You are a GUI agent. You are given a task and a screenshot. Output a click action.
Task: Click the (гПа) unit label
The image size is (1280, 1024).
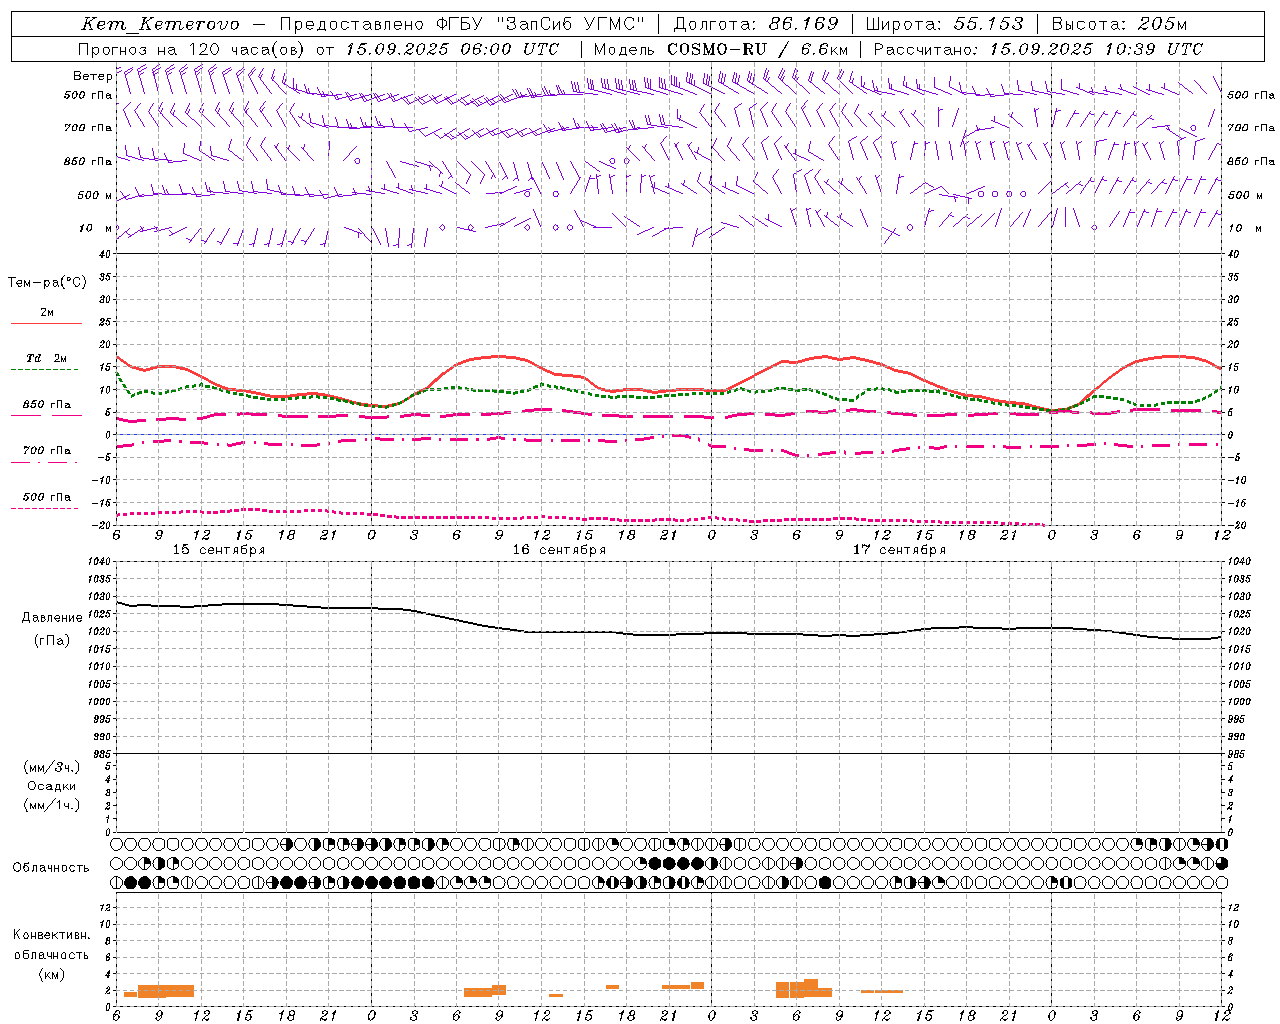tap(52, 641)
